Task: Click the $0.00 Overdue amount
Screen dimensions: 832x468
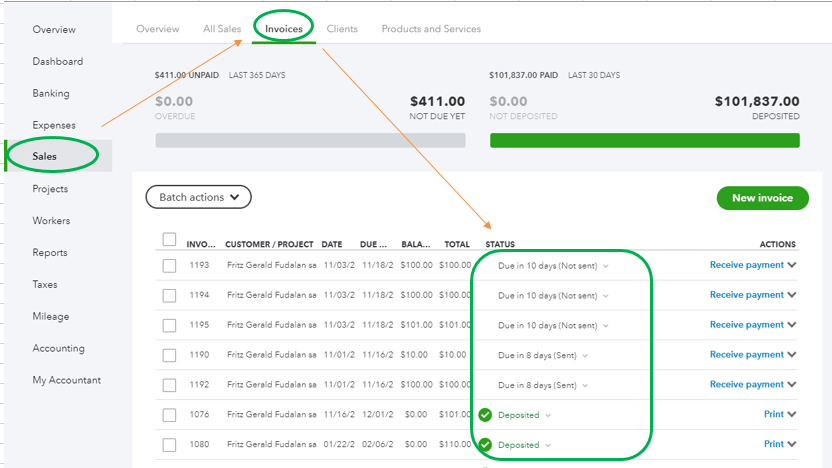Action: point(174,101)
